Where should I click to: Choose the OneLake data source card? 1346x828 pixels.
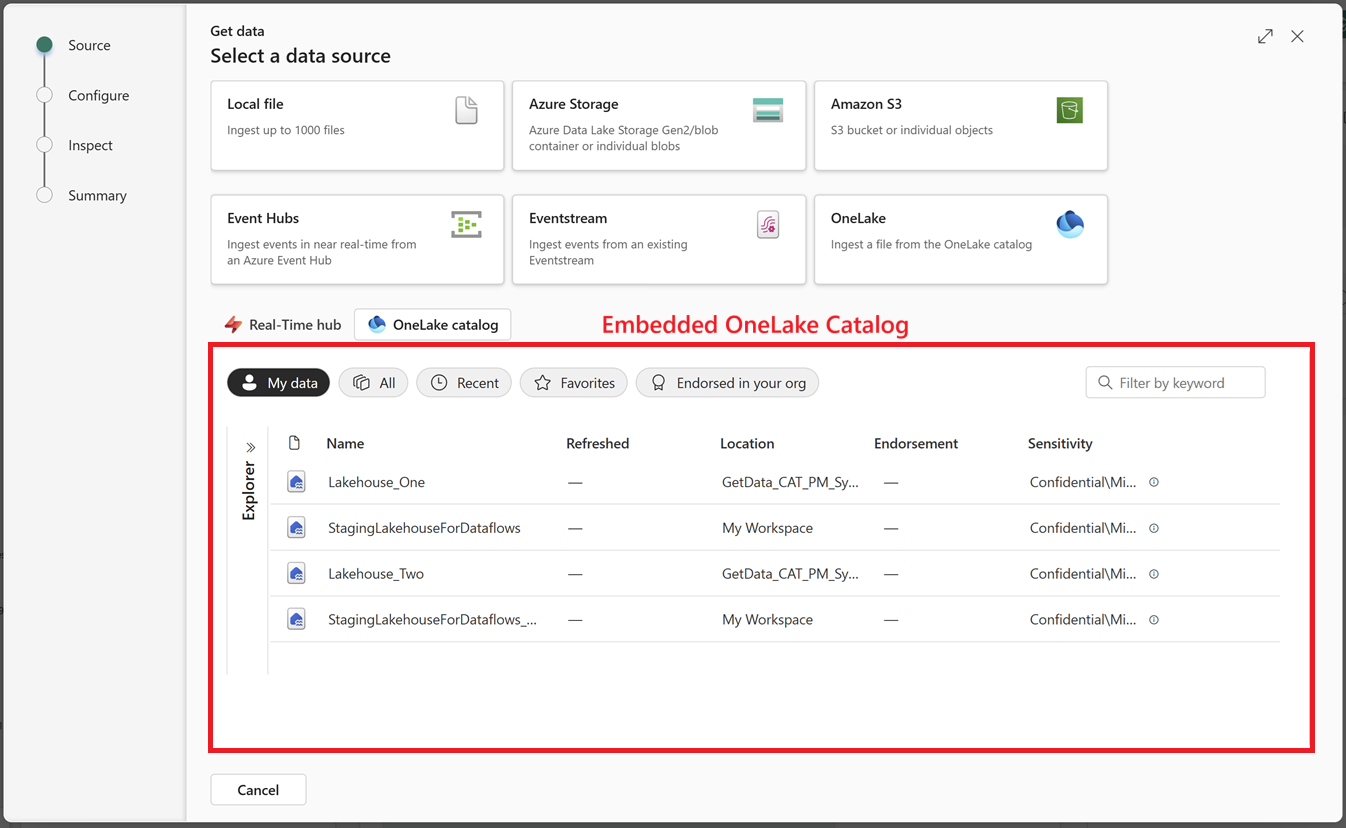pyautogui.click(x=961, y=240)
